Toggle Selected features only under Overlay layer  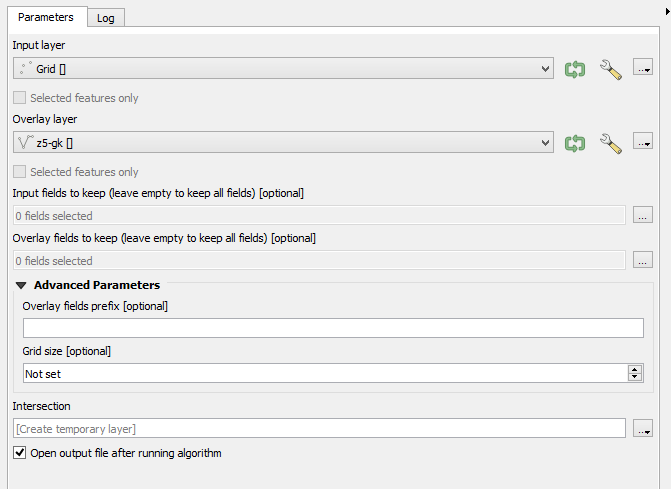pos(20,172)
